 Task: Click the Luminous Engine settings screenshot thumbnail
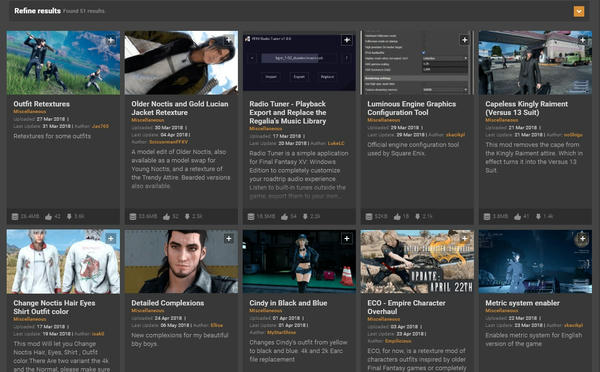click(x=417, y=63)
